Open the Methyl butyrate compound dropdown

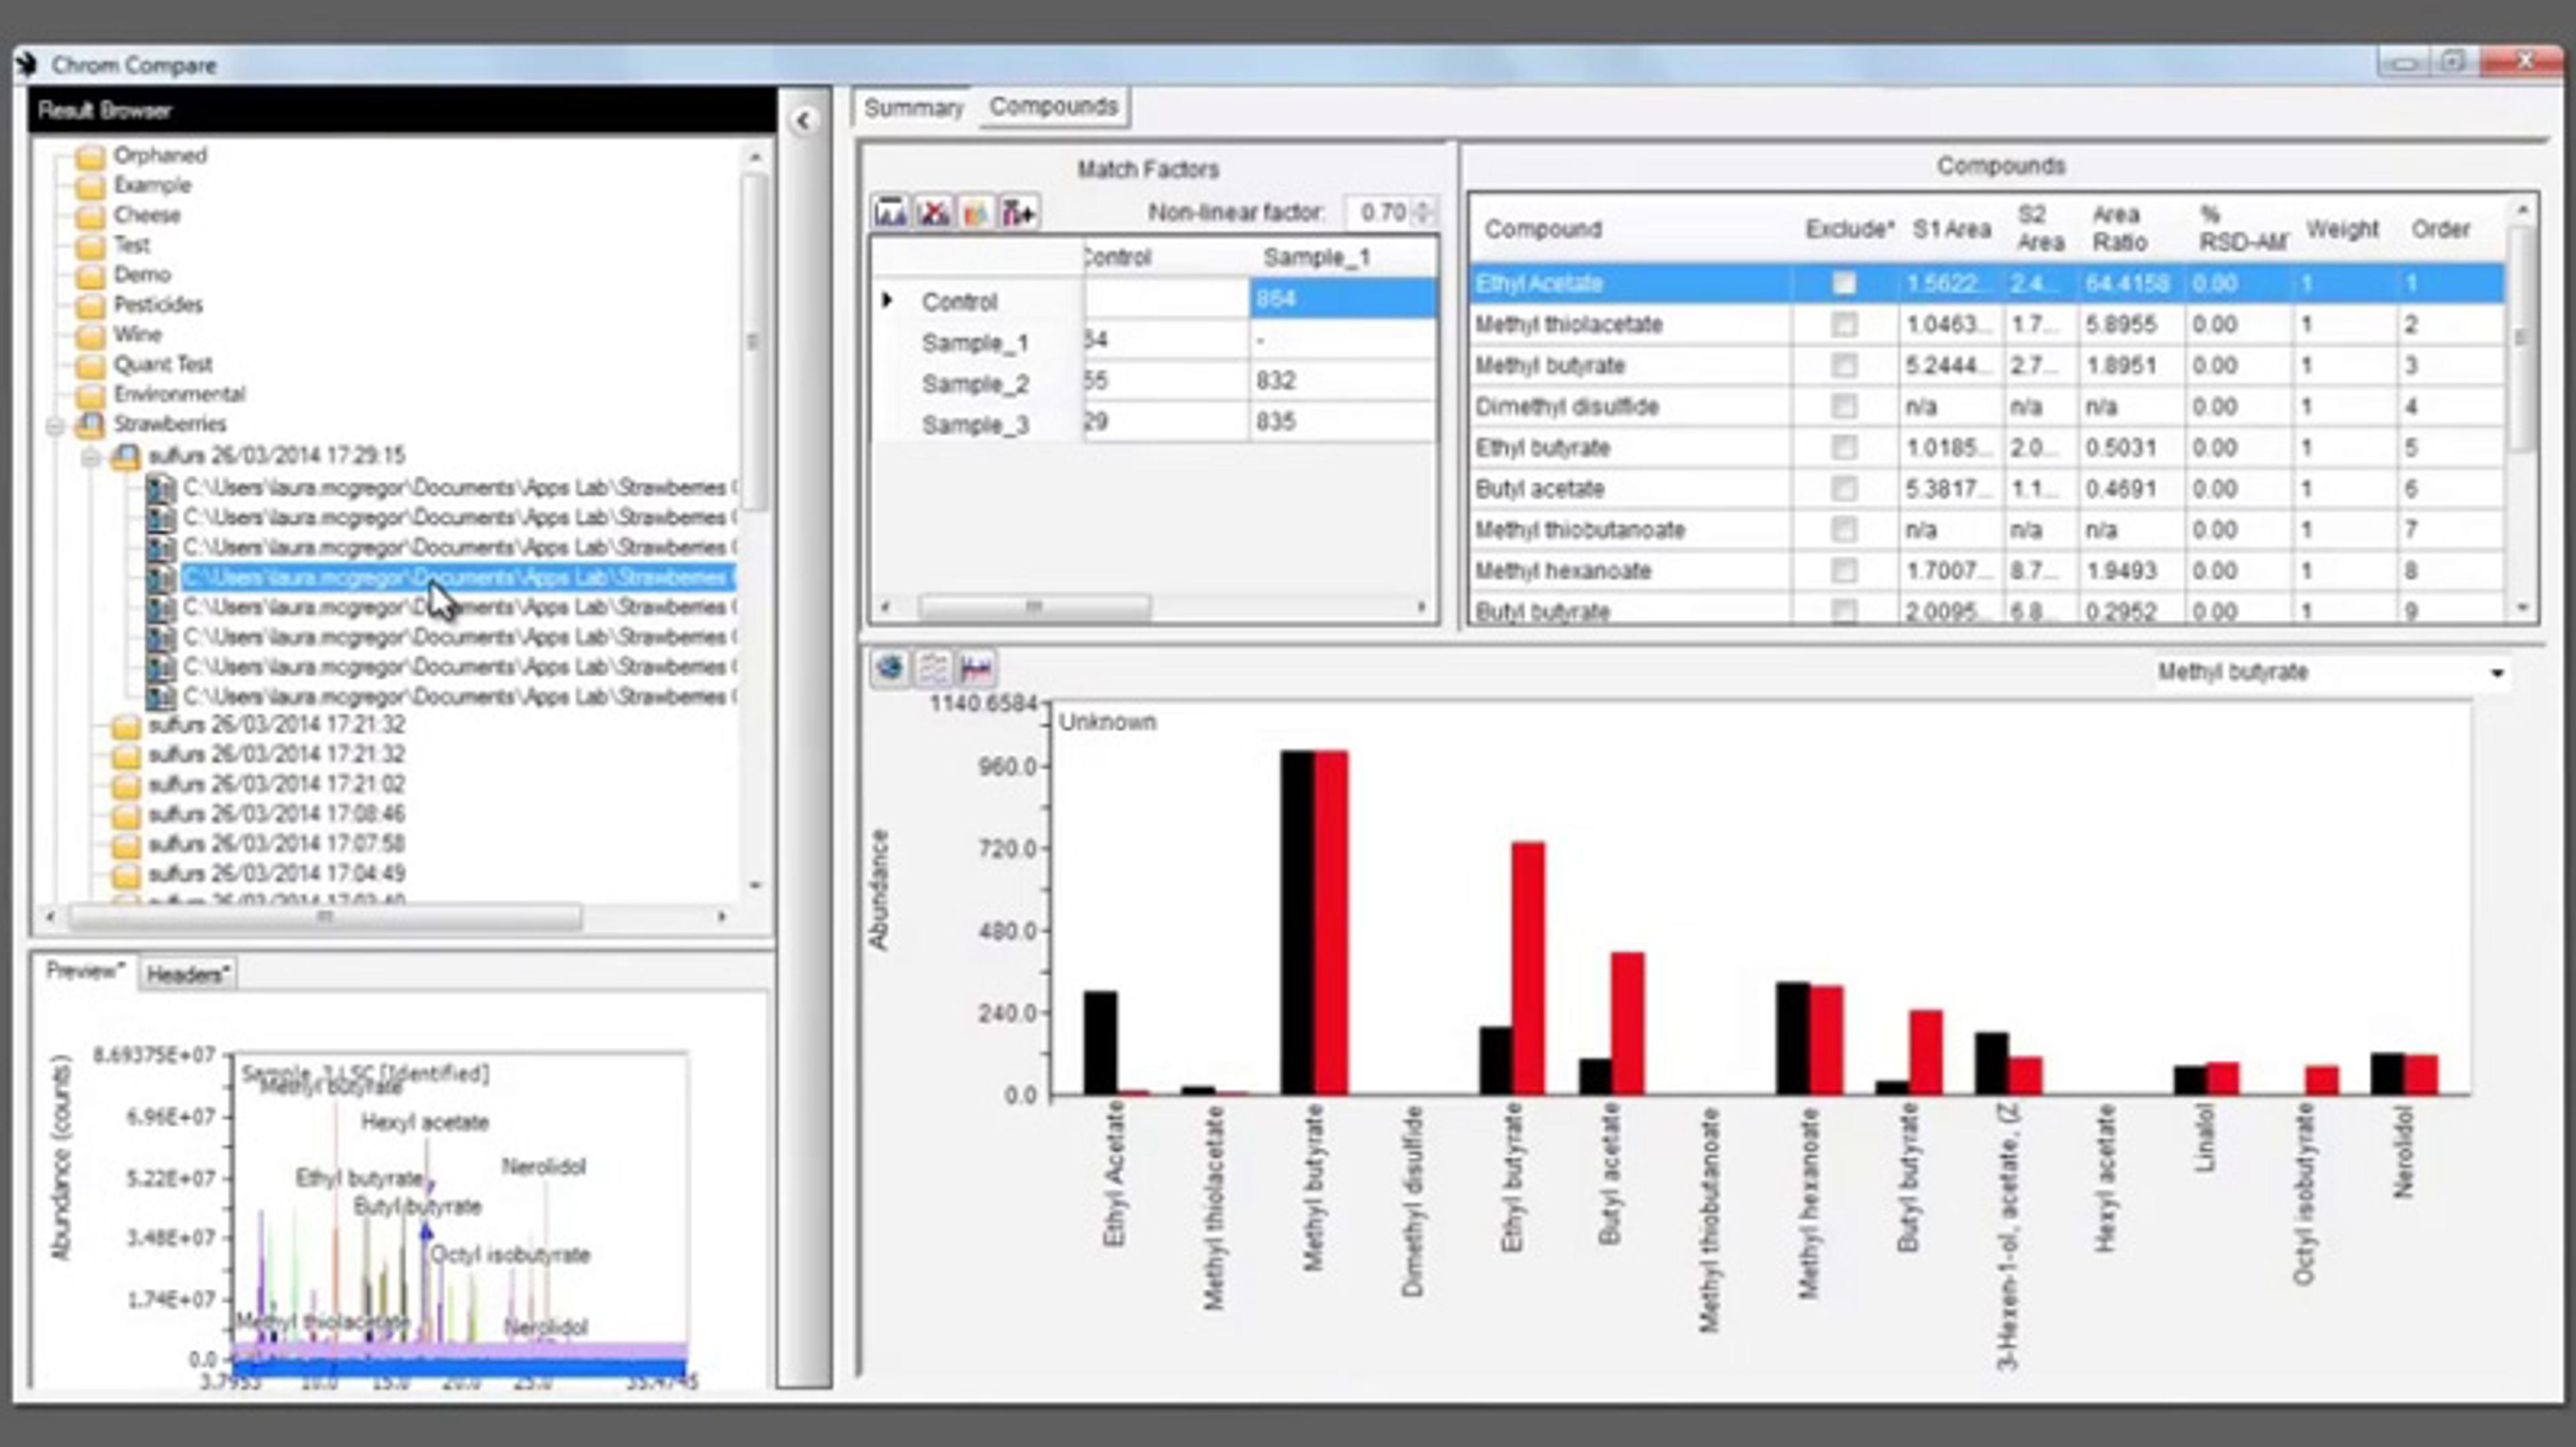(2496, 673)
